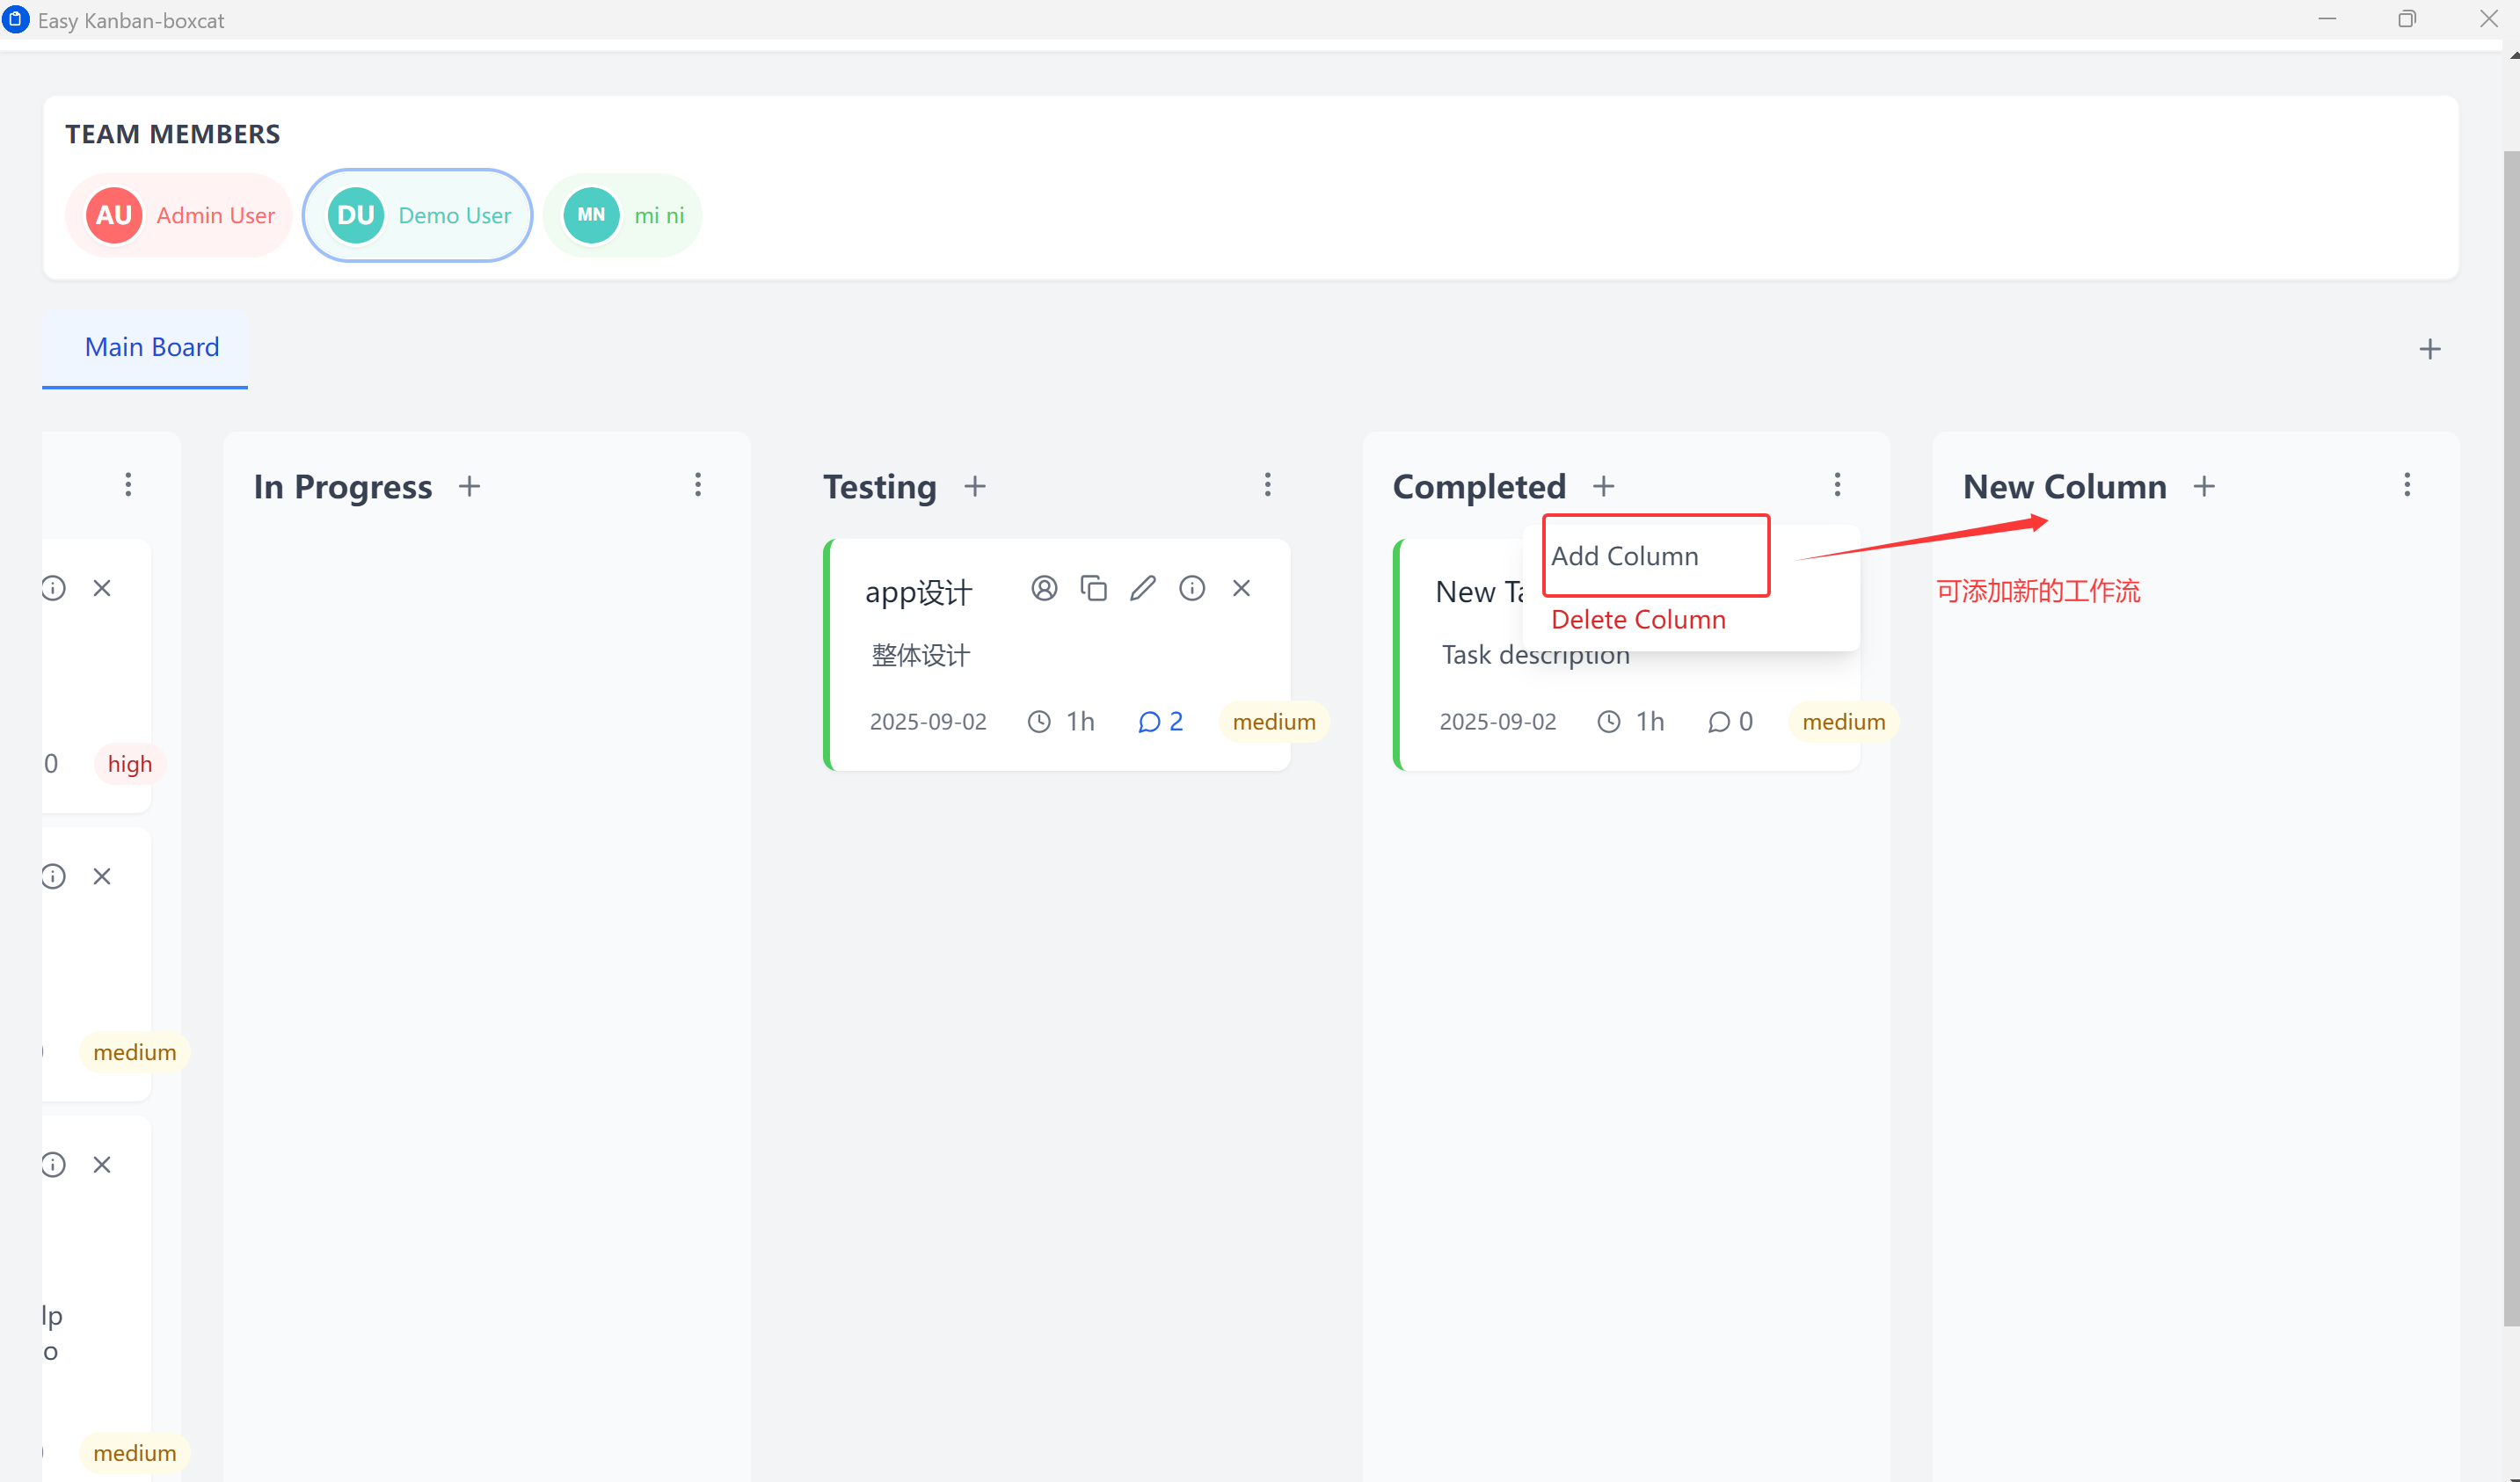Add a task to Completed column
Viewport: 2520px width, 1482px height.
pyautogui.click(x=1604, y=486)
